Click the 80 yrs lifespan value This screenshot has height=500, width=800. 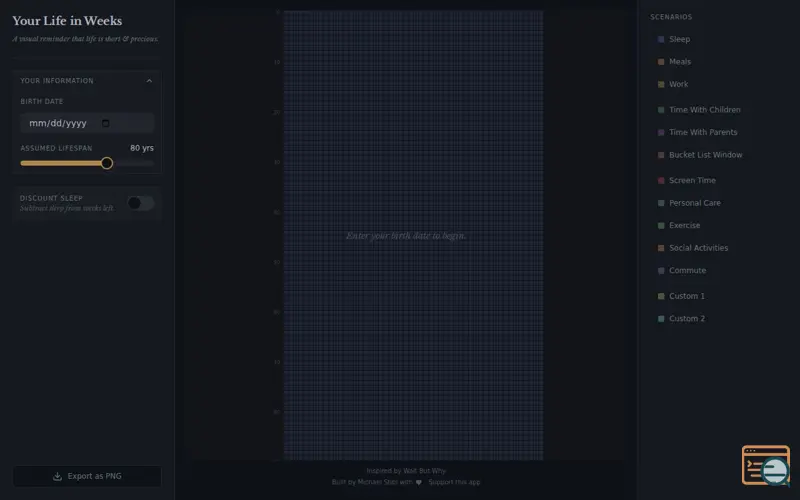click(142, 148)
